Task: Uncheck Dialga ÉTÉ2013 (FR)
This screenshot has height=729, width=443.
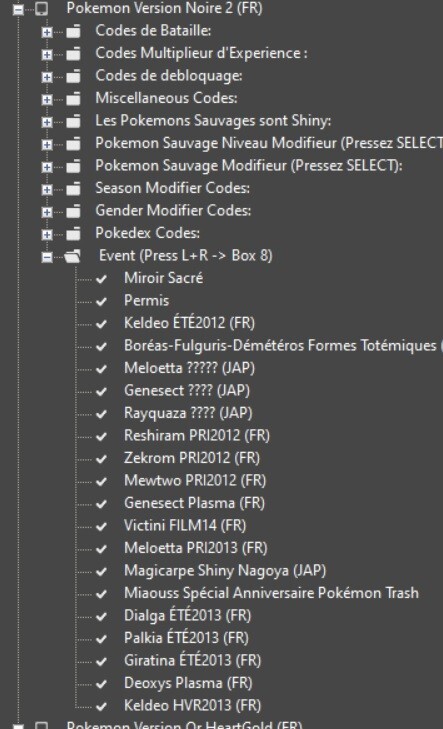Action: [x=101, y=616]
